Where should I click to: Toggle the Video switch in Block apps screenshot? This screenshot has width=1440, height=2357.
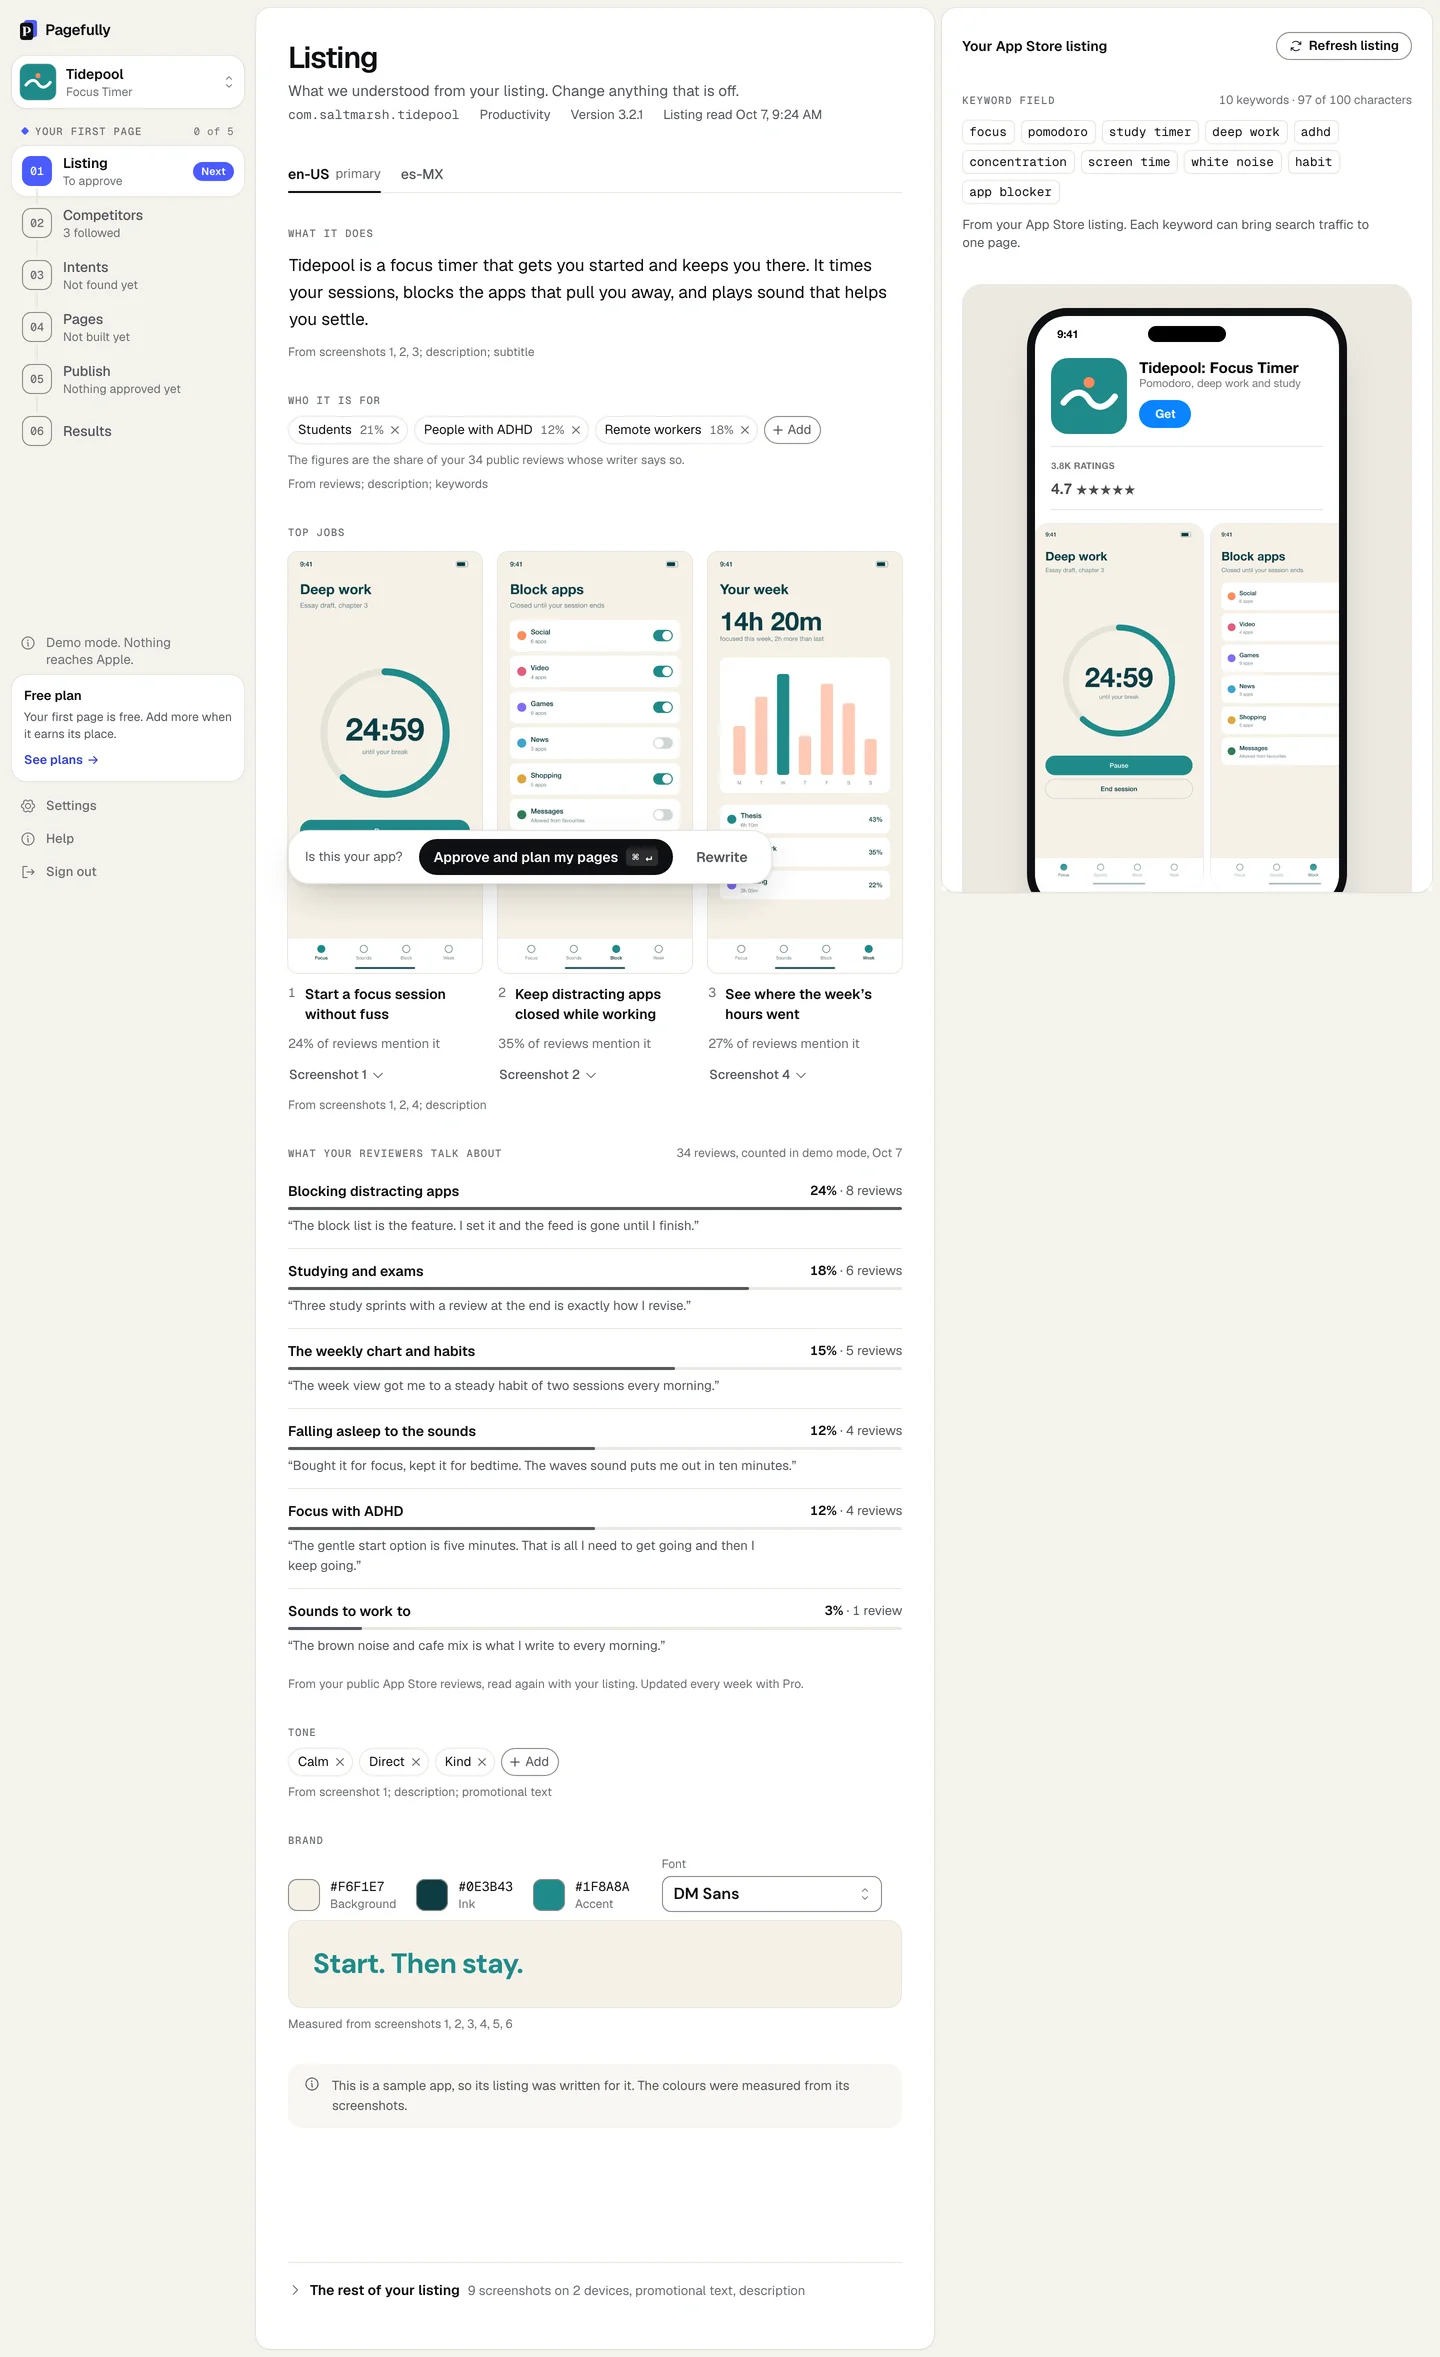click(x=663, y=672)
